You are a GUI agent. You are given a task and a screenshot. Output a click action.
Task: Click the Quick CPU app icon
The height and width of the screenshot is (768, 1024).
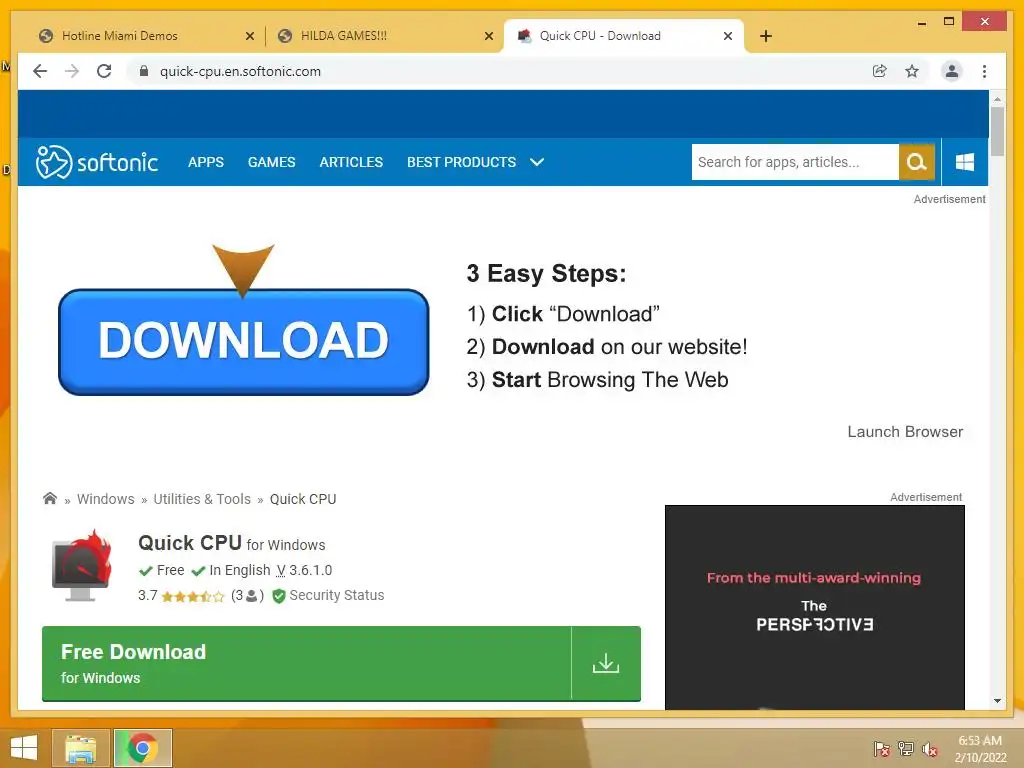pos(82,566)
